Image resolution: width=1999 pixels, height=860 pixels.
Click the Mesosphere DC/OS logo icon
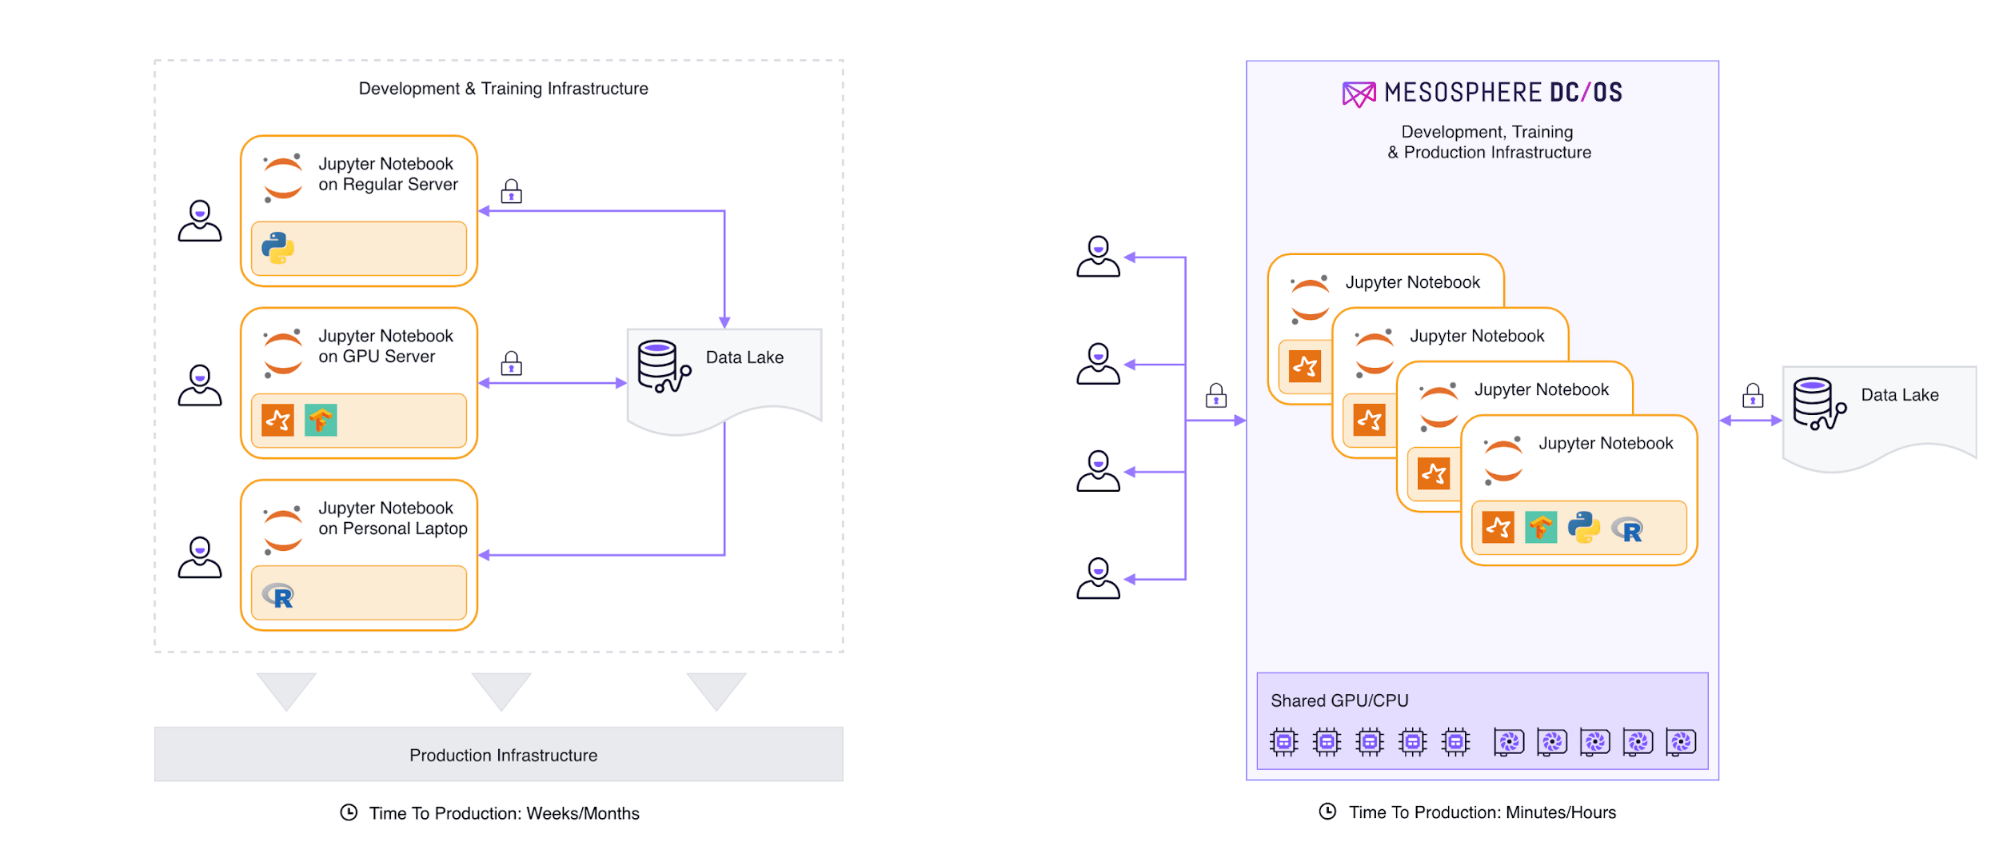1358,94
